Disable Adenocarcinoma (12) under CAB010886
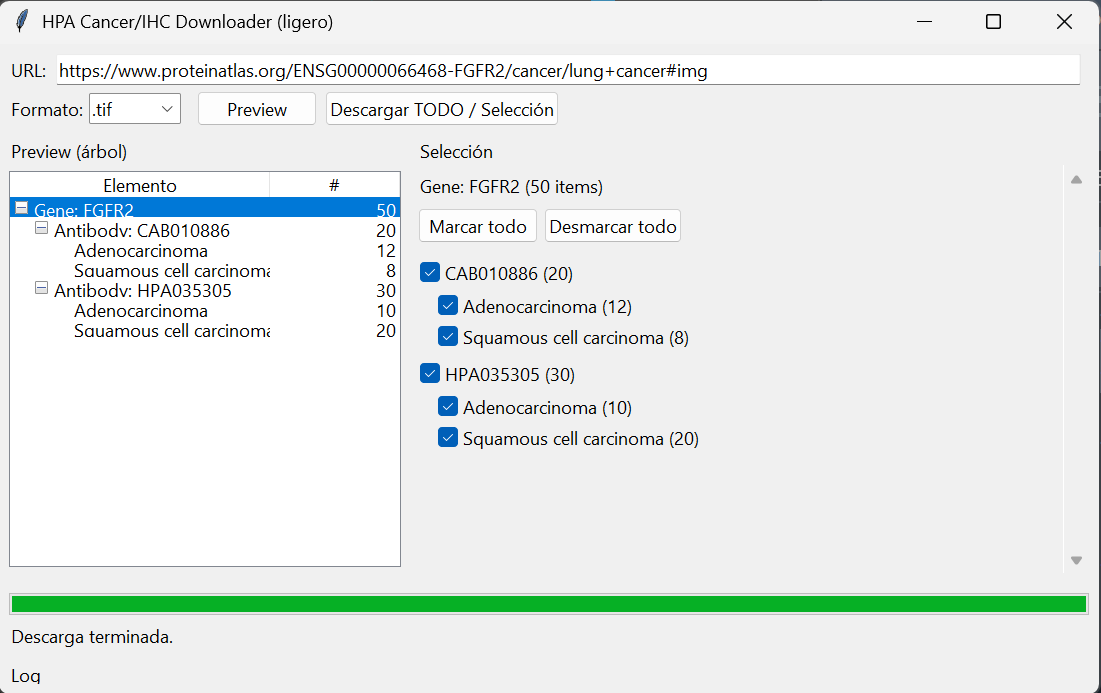 coord(448,305)
